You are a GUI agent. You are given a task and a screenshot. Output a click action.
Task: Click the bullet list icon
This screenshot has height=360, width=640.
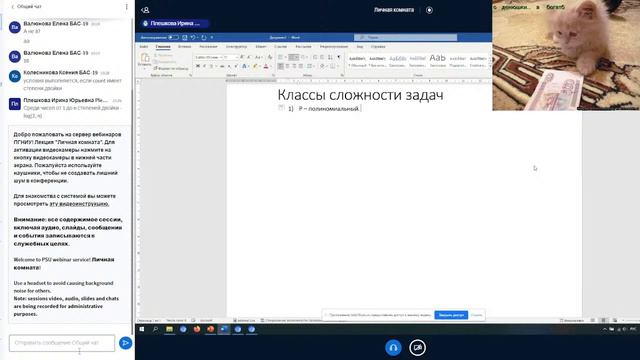click(280, 57)
